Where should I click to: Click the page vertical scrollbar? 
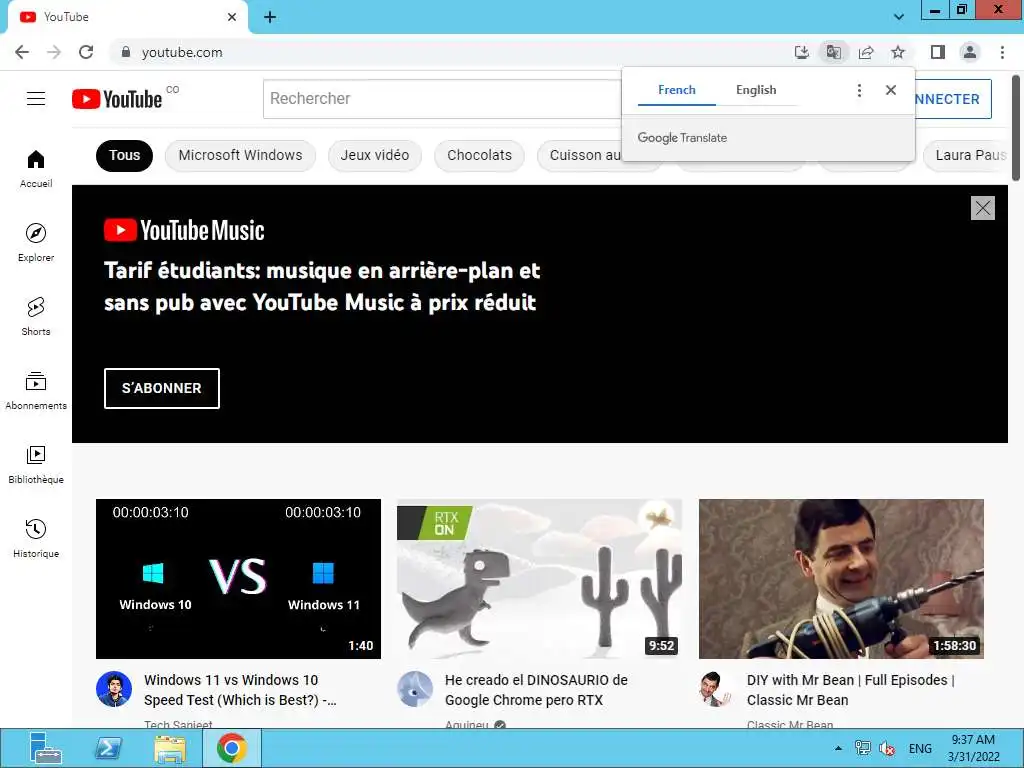1016,127
